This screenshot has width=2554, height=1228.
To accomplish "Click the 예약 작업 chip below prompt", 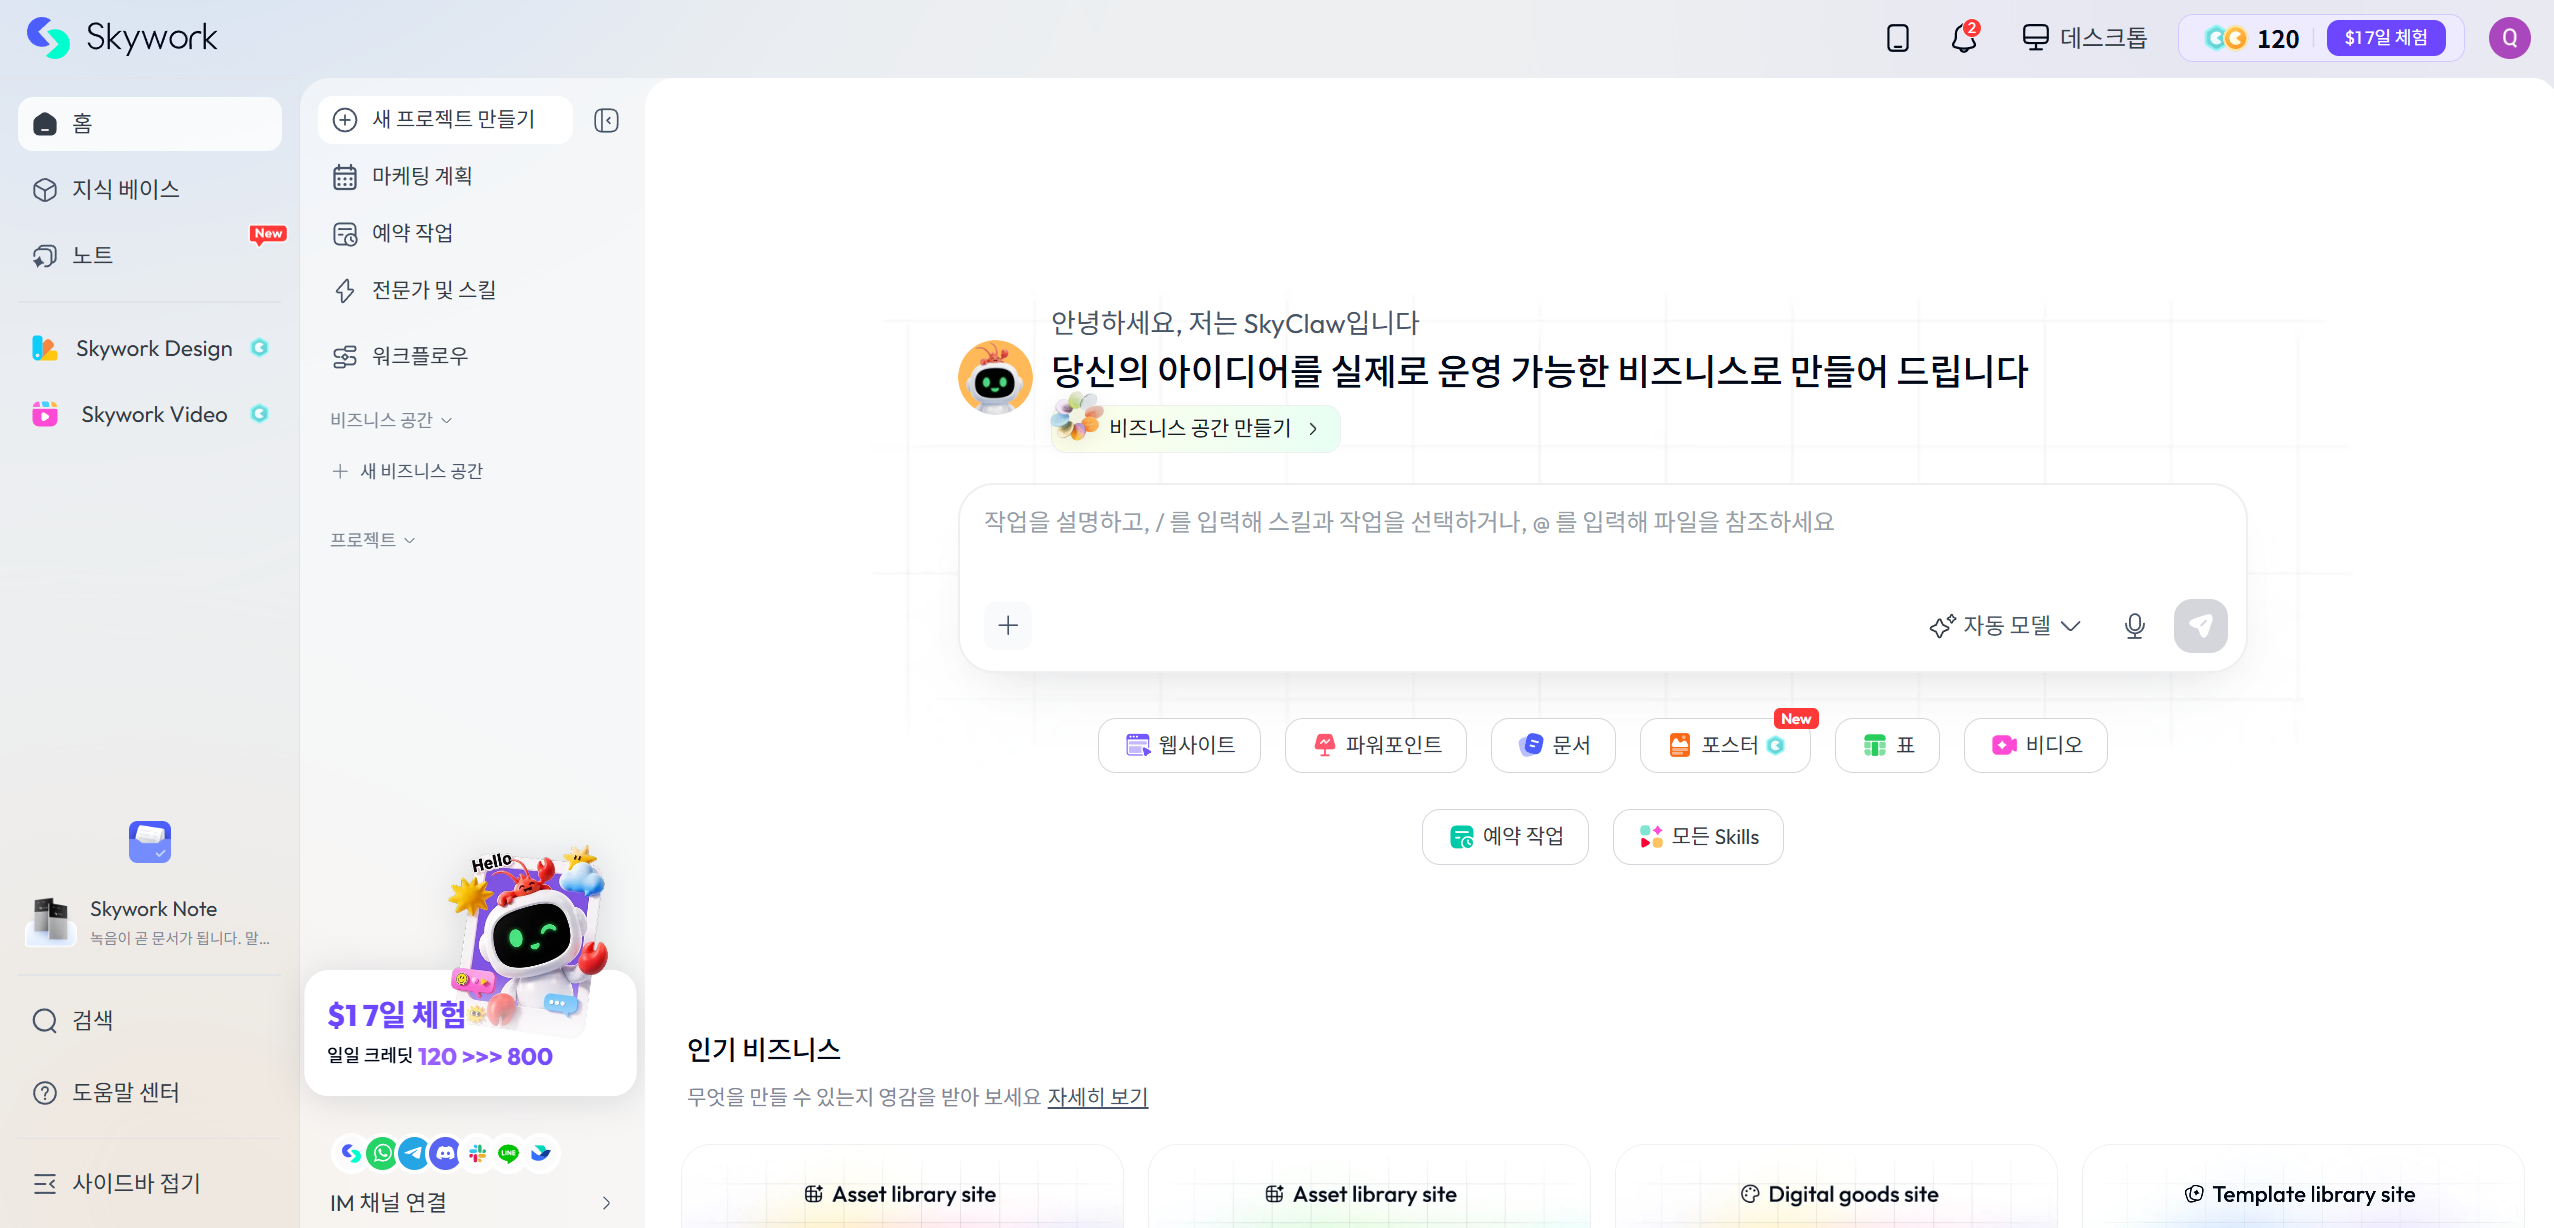I will (x=1505, y=837).
